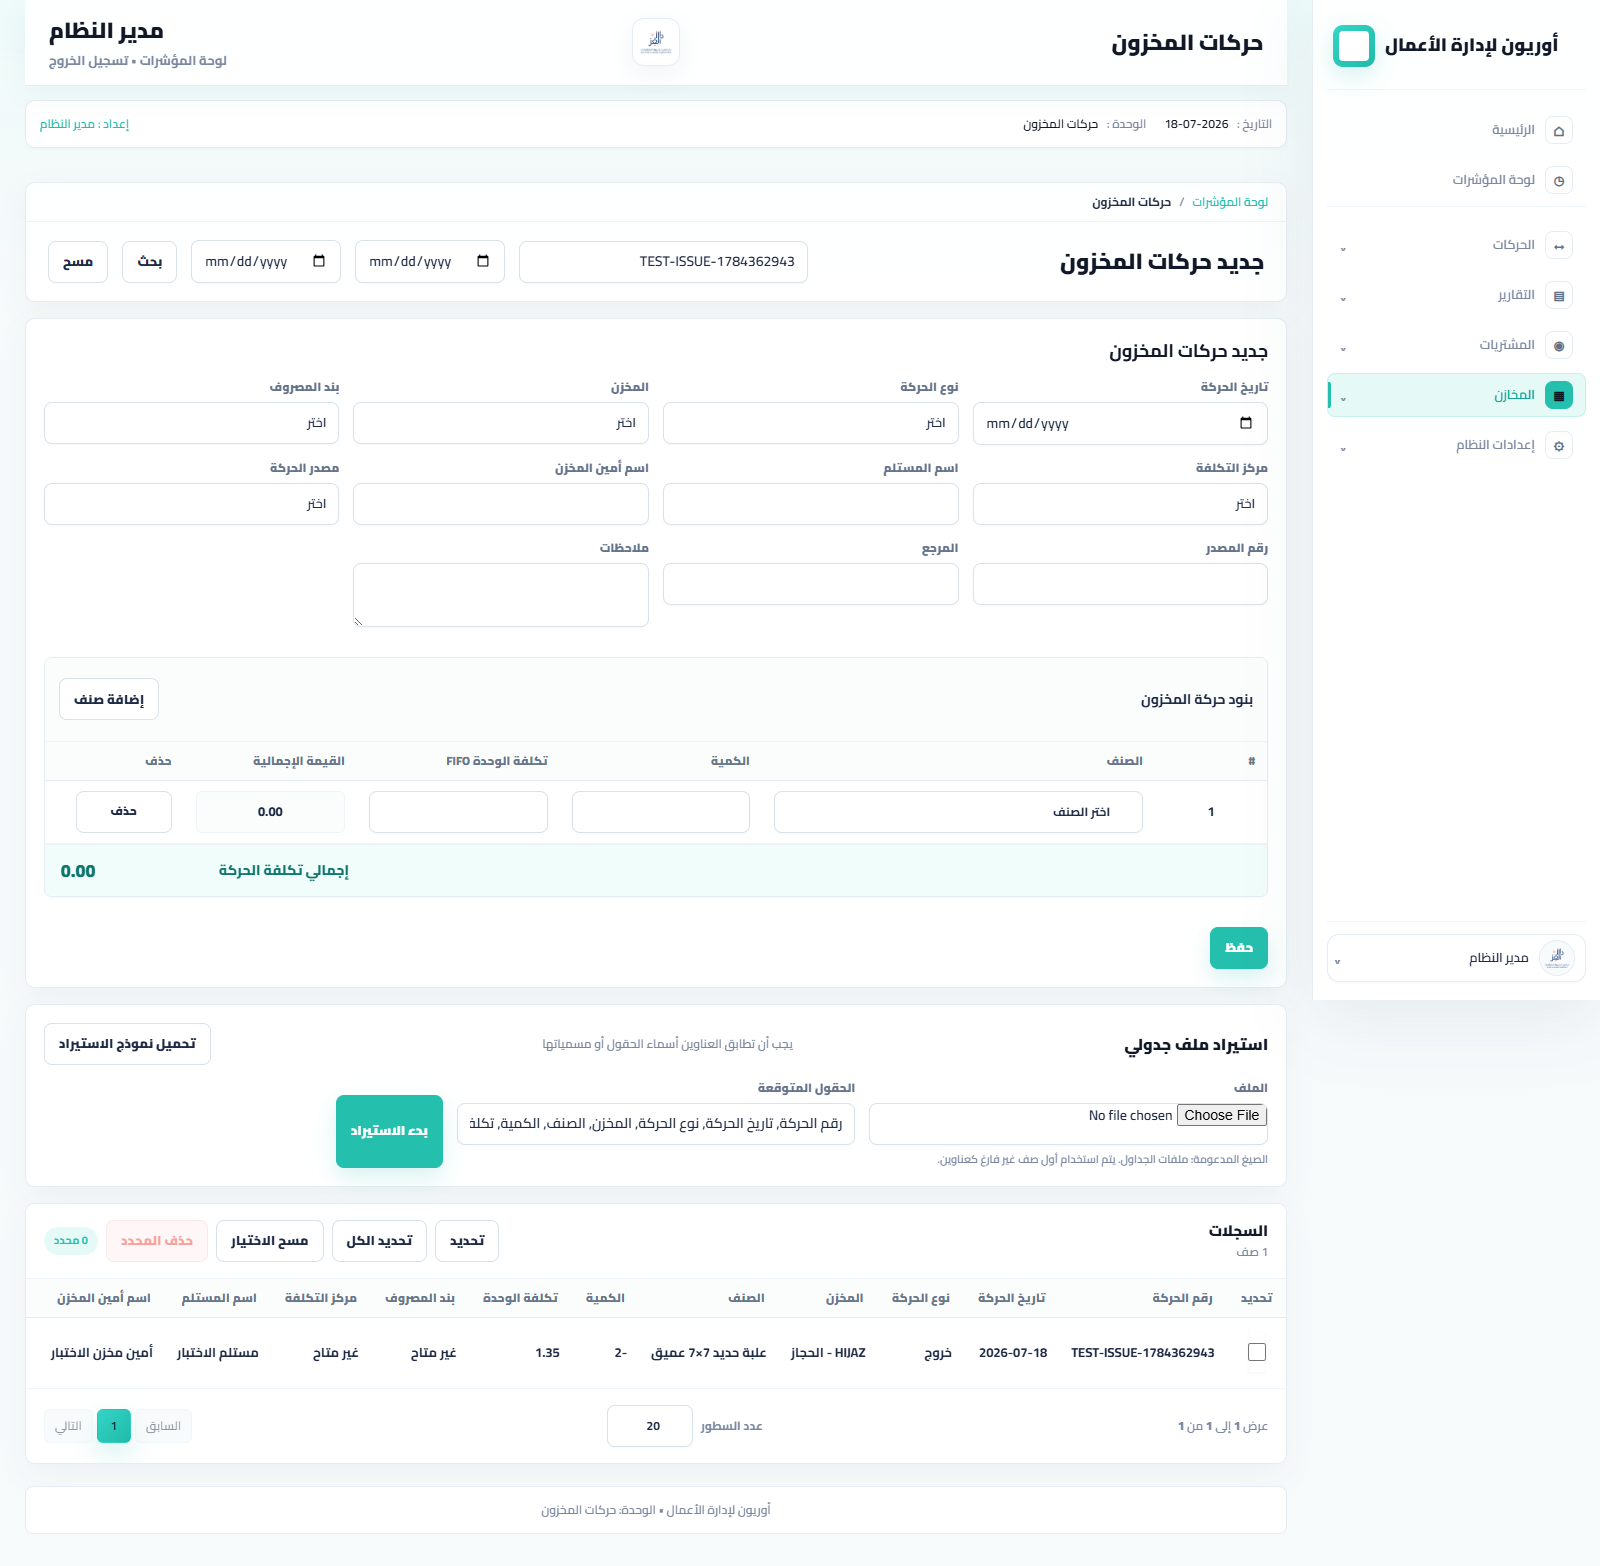Click the رقم المصدر input field
Image resolution: width=1600 pixels, height=1566 pixels.
tap(1120, 584)
